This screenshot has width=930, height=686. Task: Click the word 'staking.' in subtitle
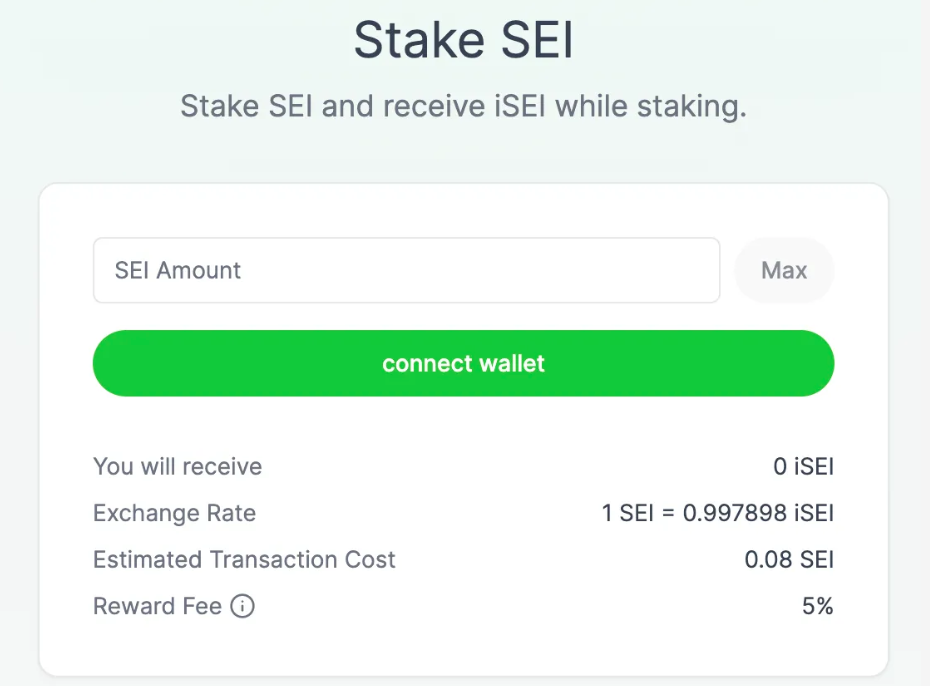pos(692,107)
